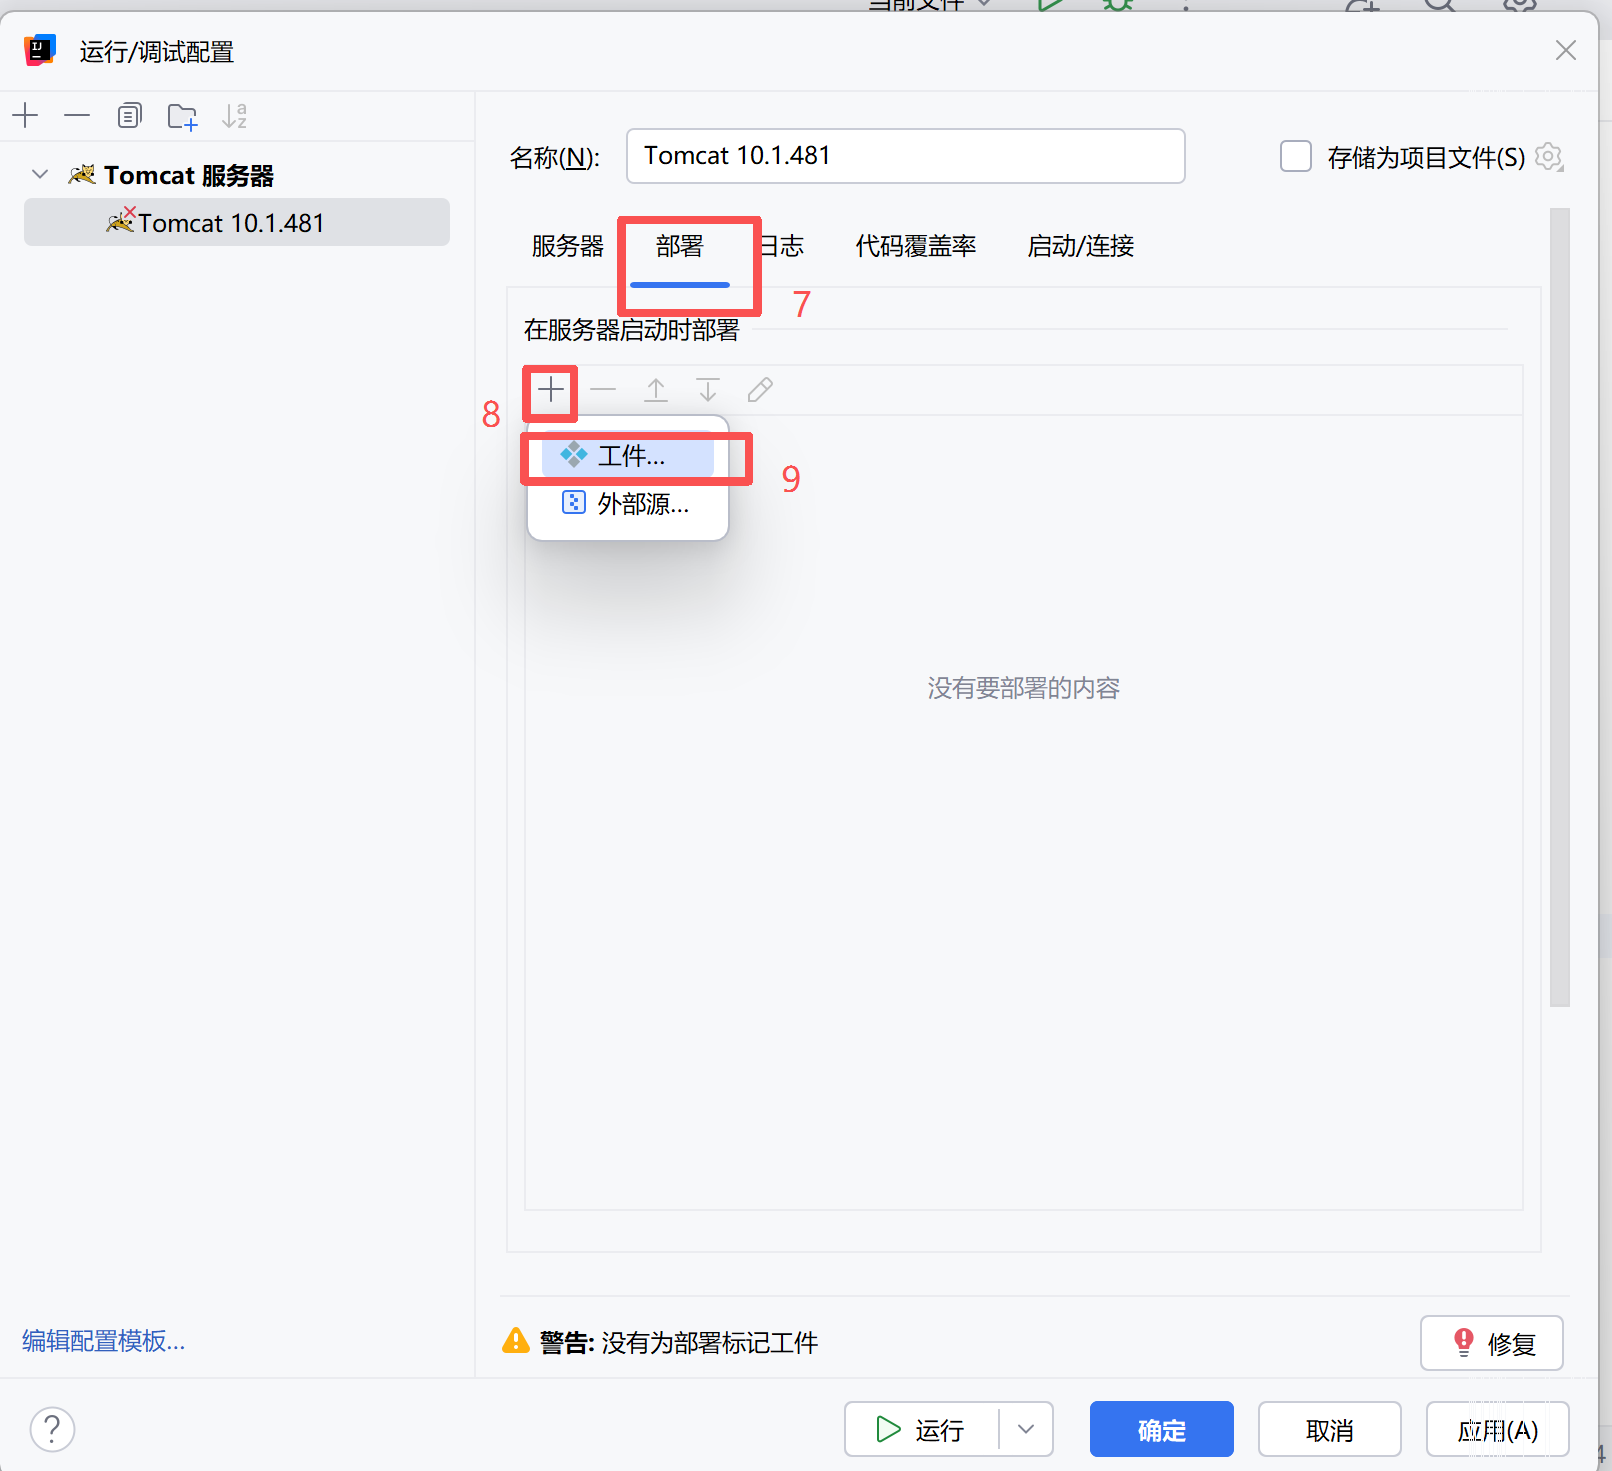1612x1471 pixels.
Task: Click deployment remove minus icon
Action: point(603,389)
